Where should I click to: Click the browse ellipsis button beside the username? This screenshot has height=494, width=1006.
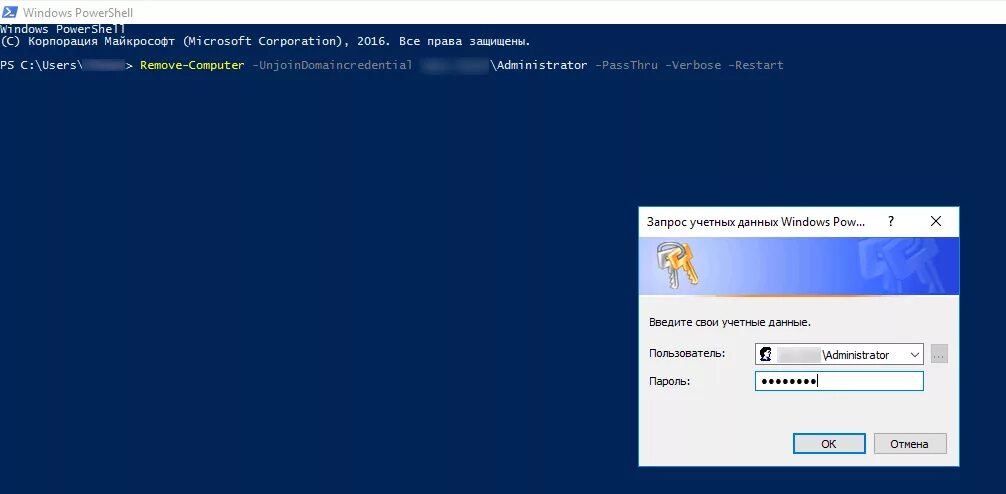pyautogui.click(x=939, y=354)
